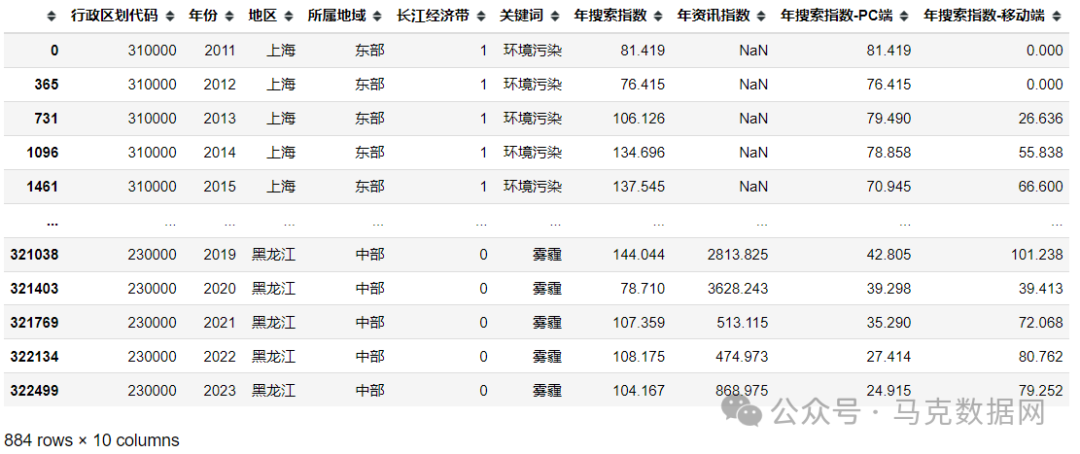
Task: Click row index 0
Action: [x=54, y=50]
